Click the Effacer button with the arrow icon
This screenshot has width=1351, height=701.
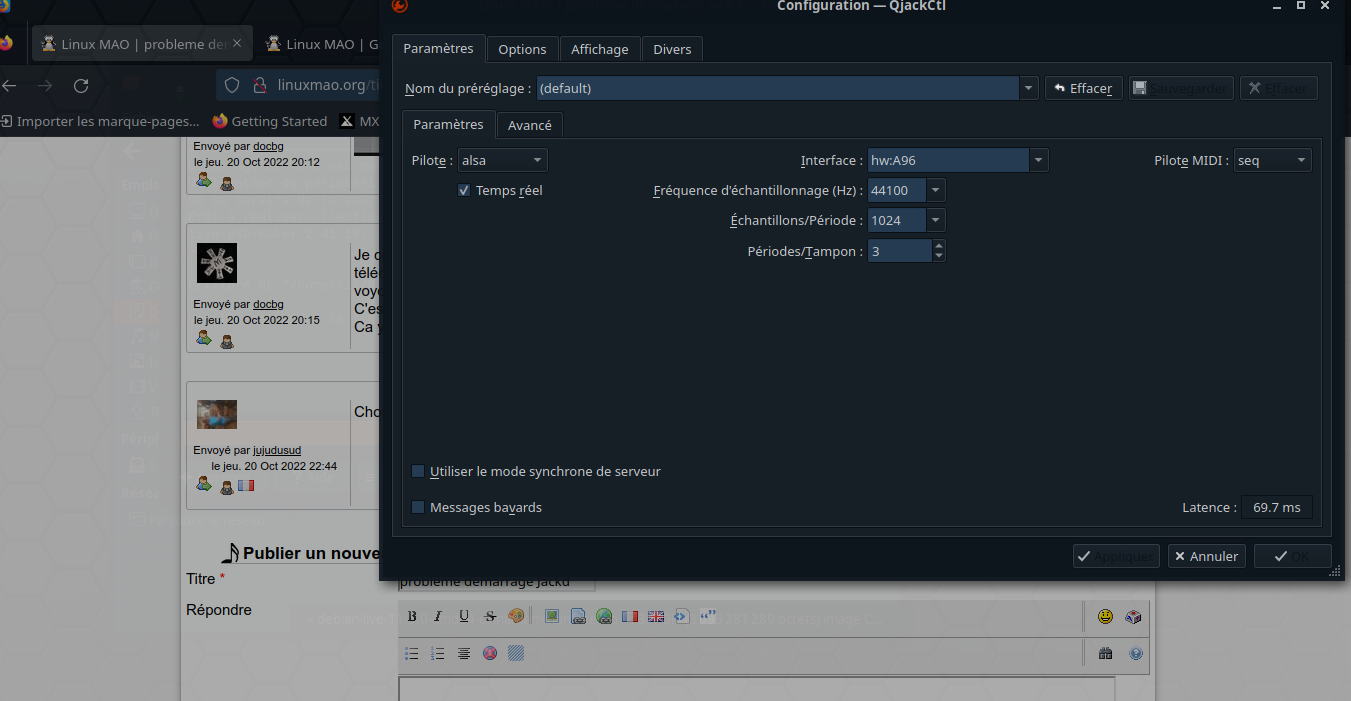[x=1084, y=88]
